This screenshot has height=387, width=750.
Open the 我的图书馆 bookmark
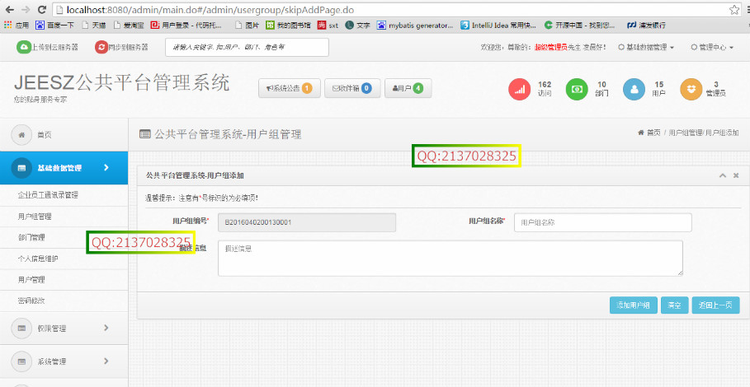288,25
